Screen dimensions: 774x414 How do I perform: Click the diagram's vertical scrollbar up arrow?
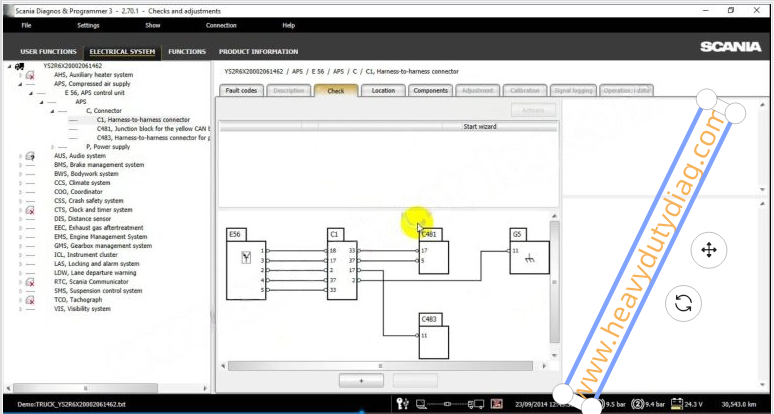(554, 216)
